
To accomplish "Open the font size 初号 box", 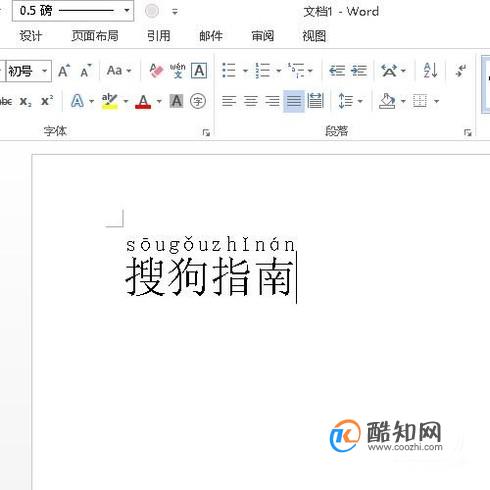I will point(29,71).
